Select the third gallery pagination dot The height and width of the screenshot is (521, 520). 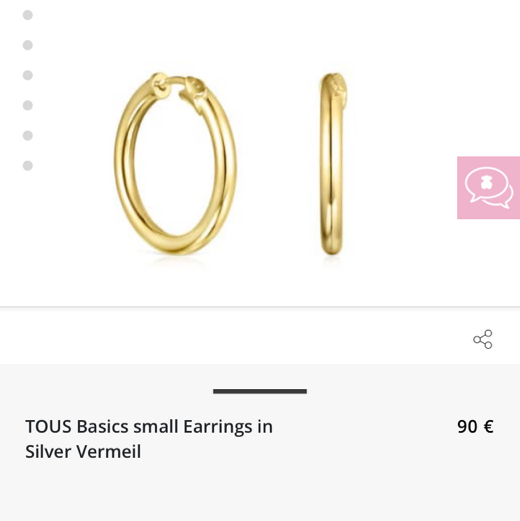(28, 75)
